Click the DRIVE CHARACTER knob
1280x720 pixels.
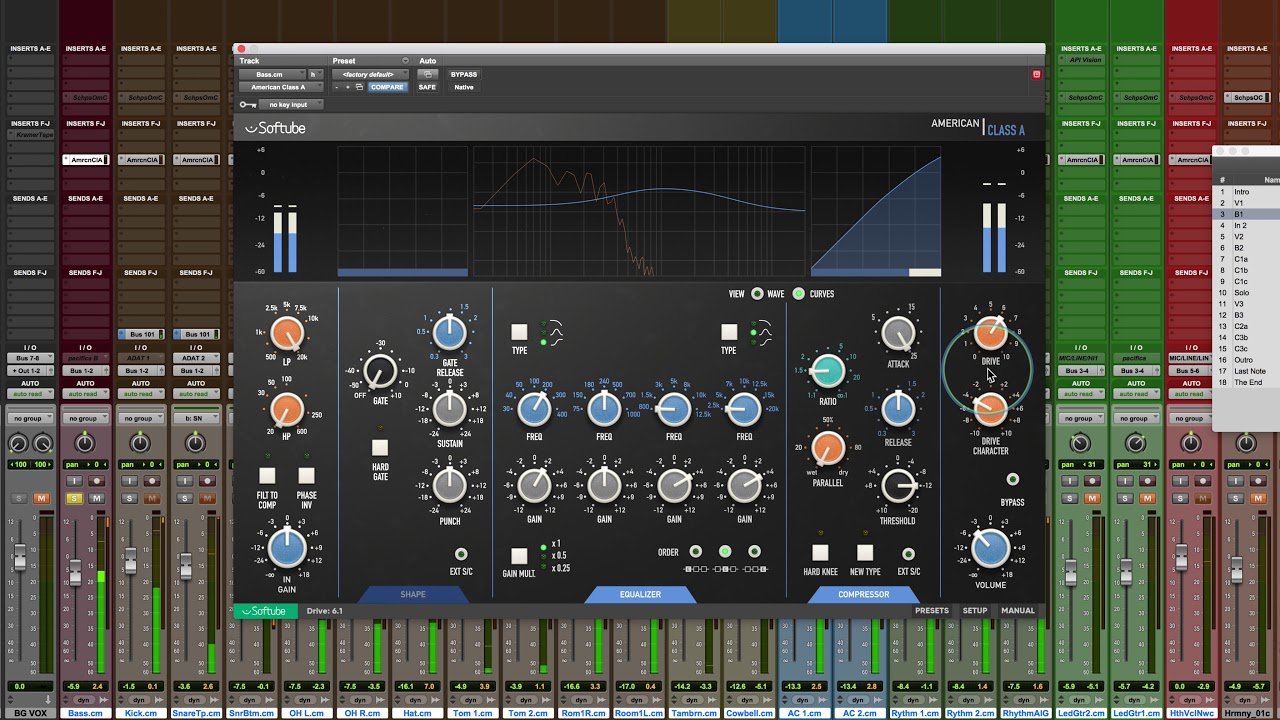tap(990, 408)
